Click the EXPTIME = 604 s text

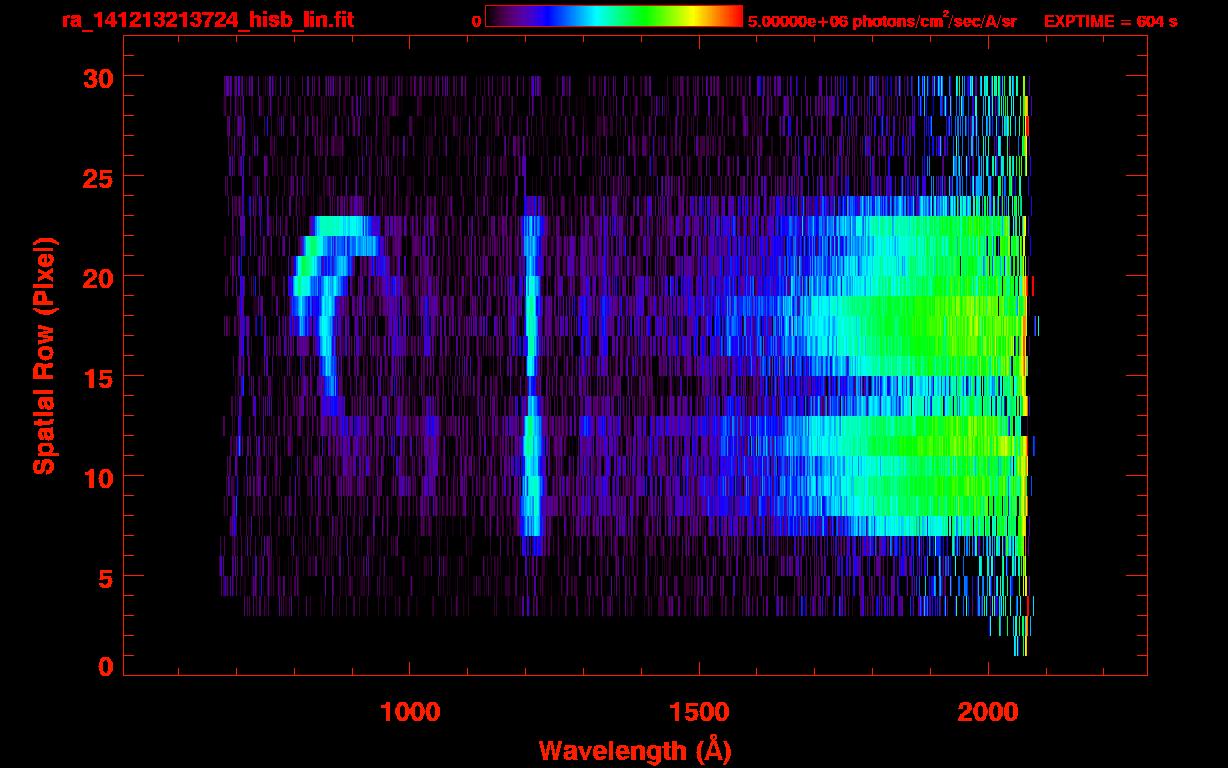1110,21
